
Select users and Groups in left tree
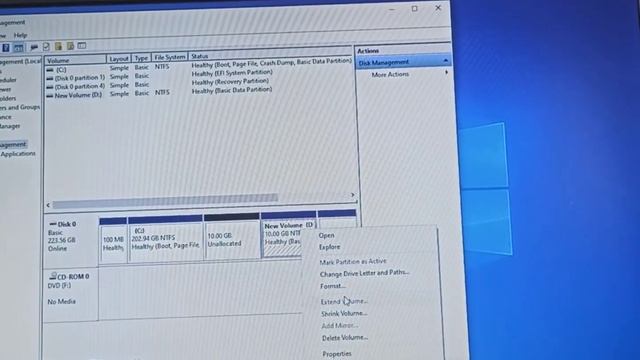click(x=20, y=107)
